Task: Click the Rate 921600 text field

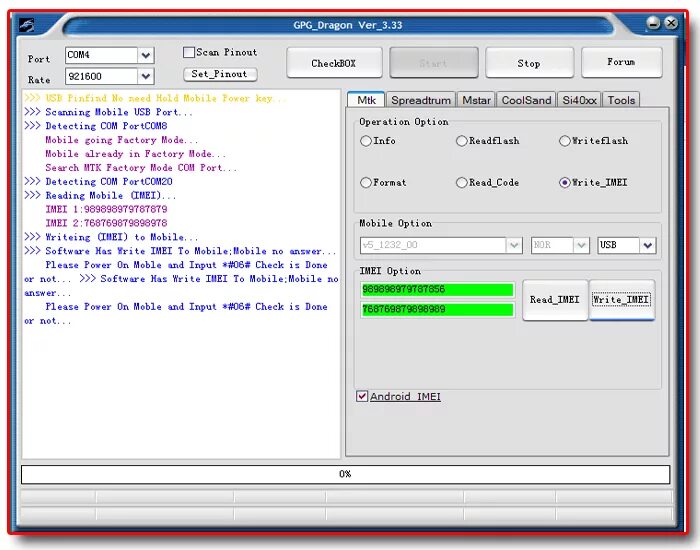Action: point(101,76)
